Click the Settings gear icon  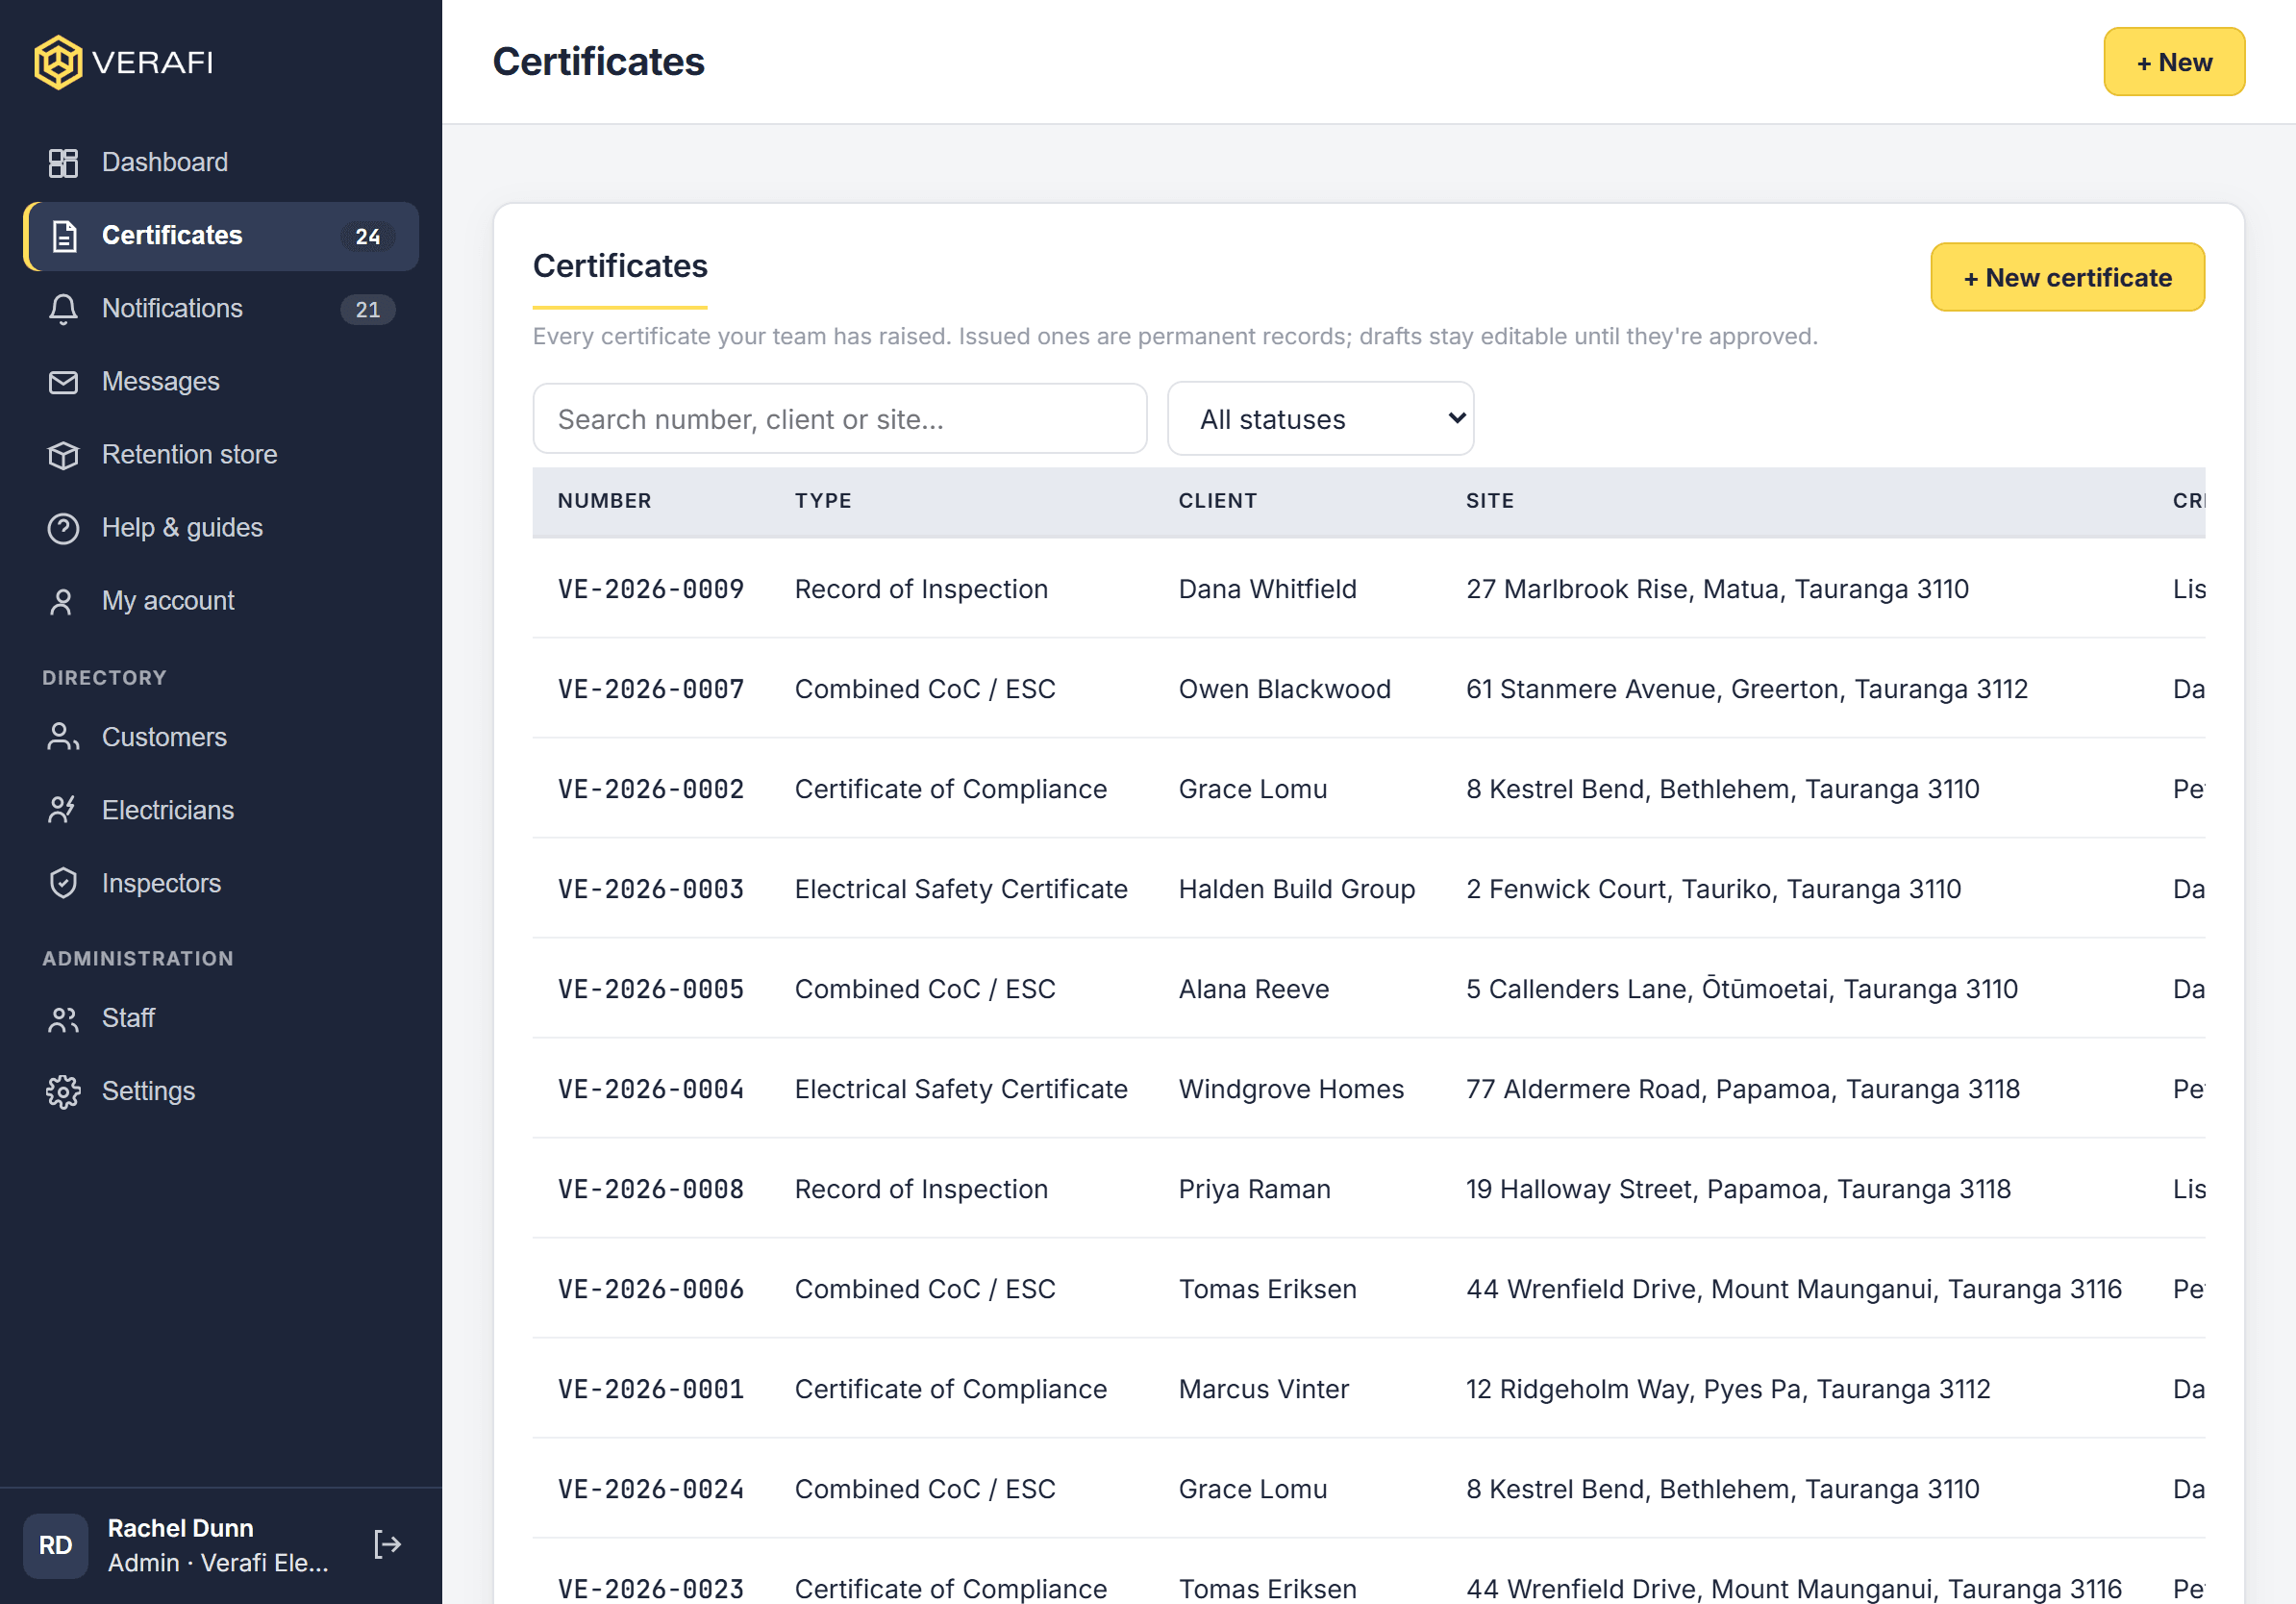(x=63, y=1092)
